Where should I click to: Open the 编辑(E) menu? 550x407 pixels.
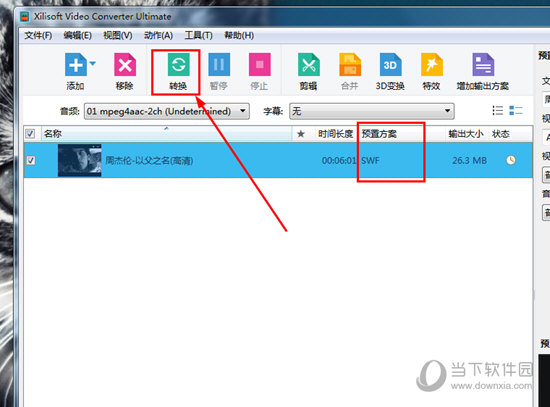[78, 35]
